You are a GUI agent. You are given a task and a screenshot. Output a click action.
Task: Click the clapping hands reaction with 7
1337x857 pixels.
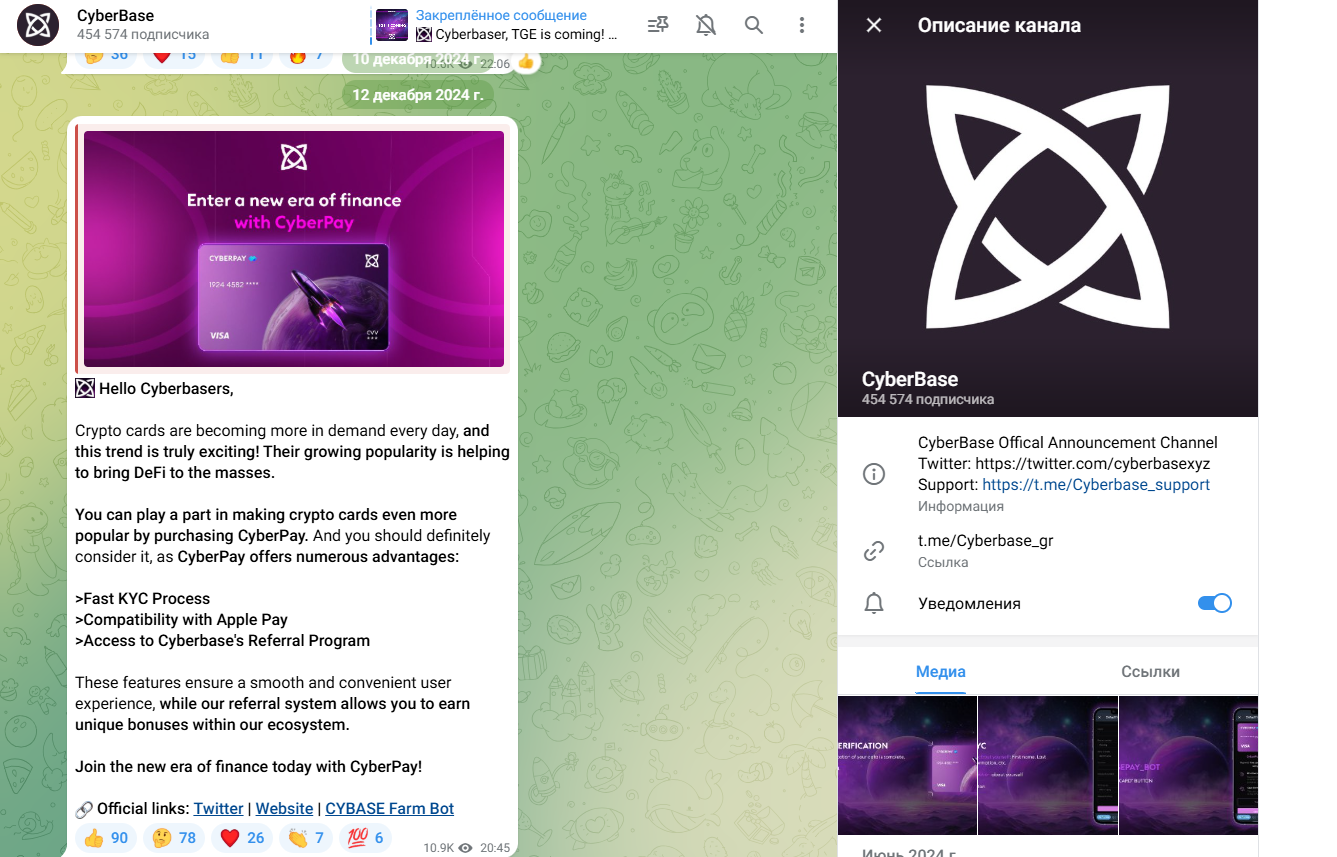tap(306, 838)
